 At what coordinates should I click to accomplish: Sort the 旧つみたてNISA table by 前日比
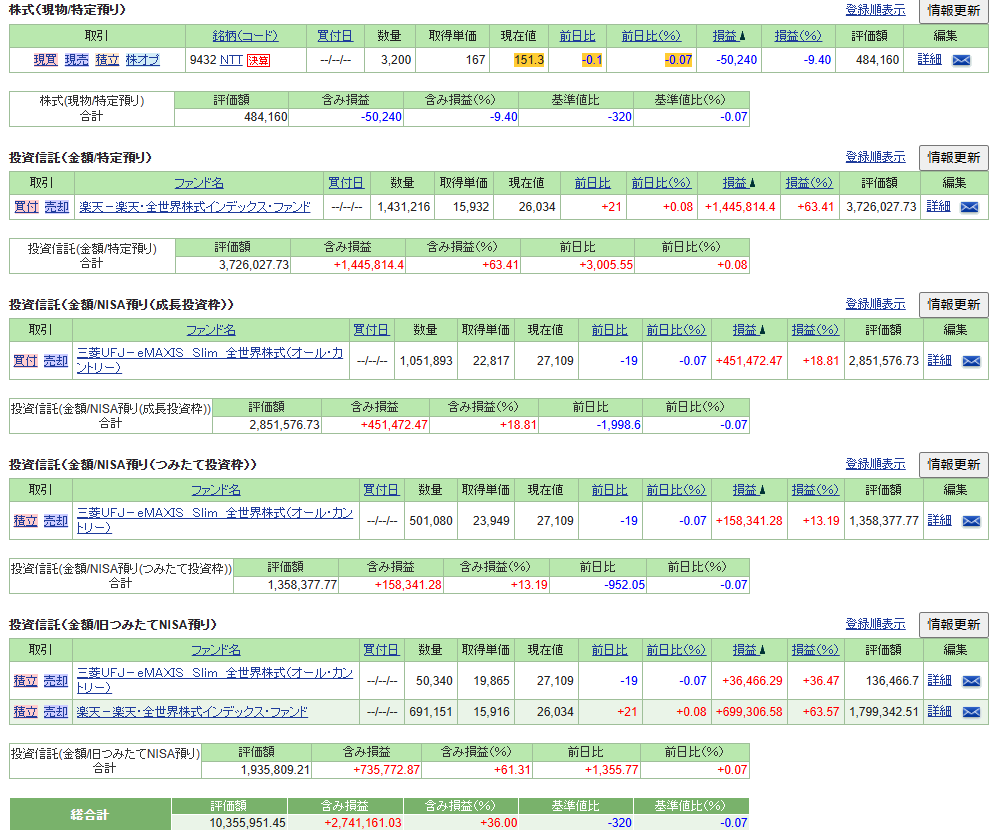(610, 650)
